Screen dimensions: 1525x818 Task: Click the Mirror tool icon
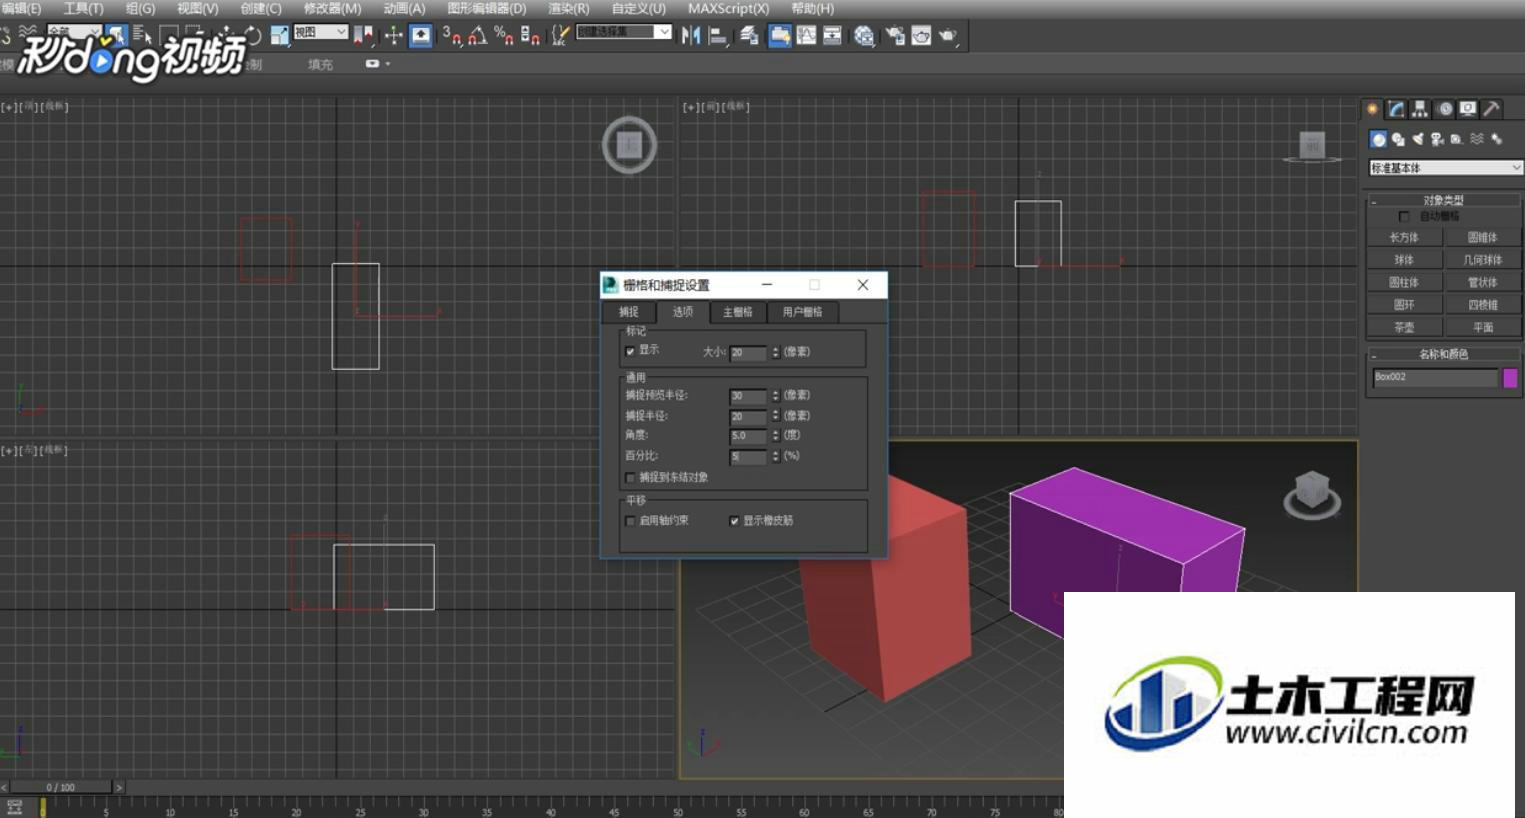tap(691, 36)
